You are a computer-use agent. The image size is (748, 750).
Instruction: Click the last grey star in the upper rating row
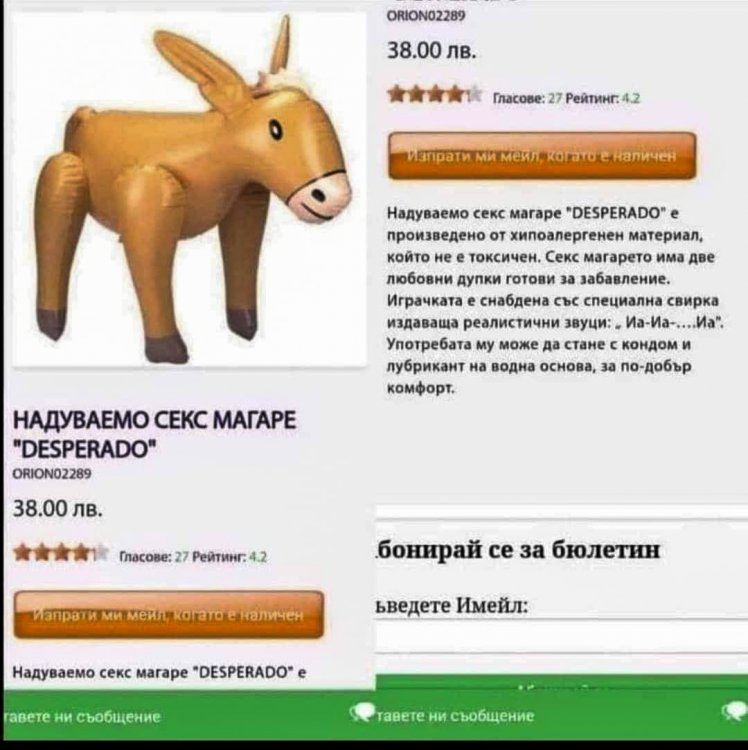point(473,94)
